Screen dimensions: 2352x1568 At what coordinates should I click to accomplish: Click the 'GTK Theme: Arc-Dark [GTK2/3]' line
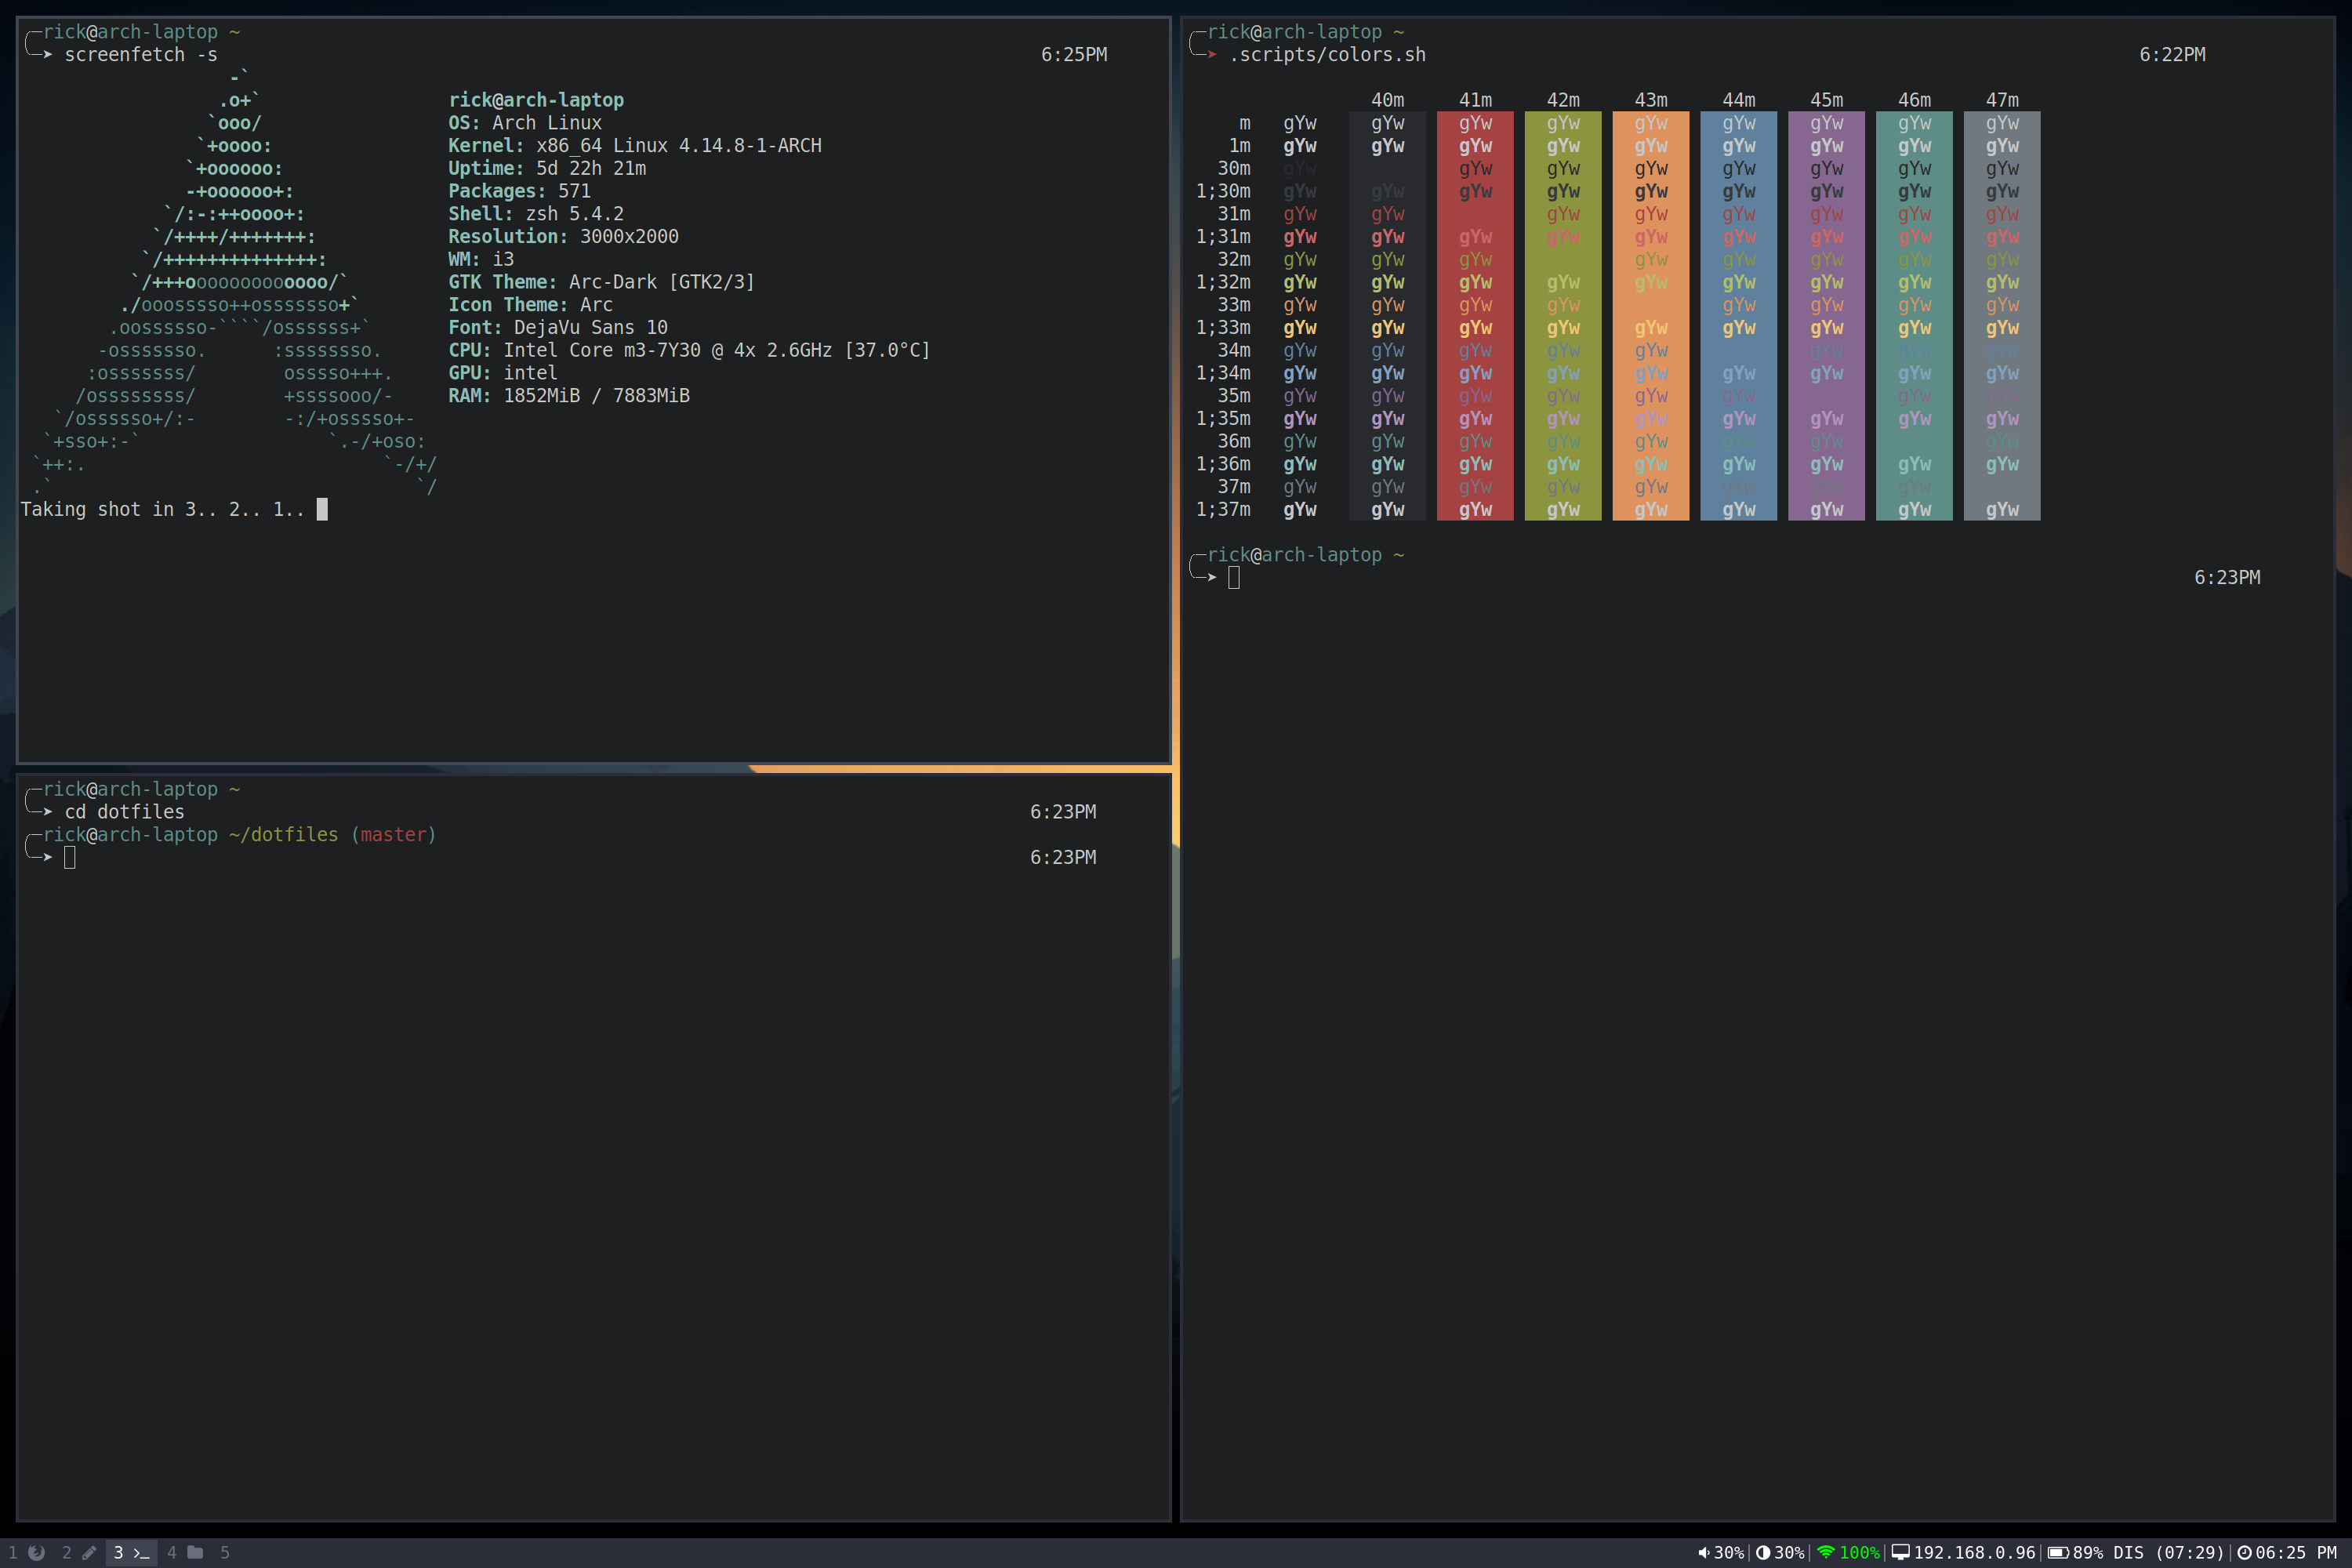pyautogui.click(x=601, y=282)
